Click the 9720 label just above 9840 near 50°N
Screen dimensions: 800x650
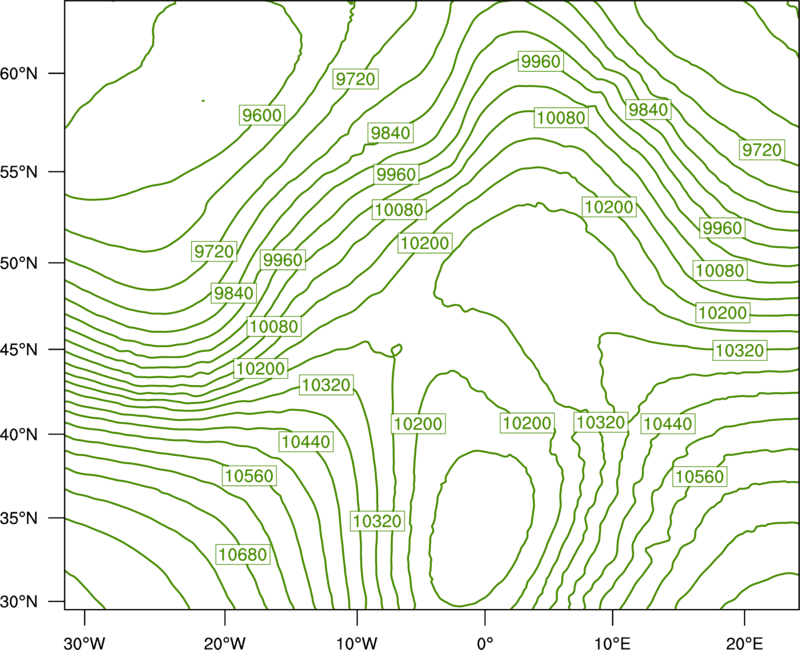pos(214,251)
